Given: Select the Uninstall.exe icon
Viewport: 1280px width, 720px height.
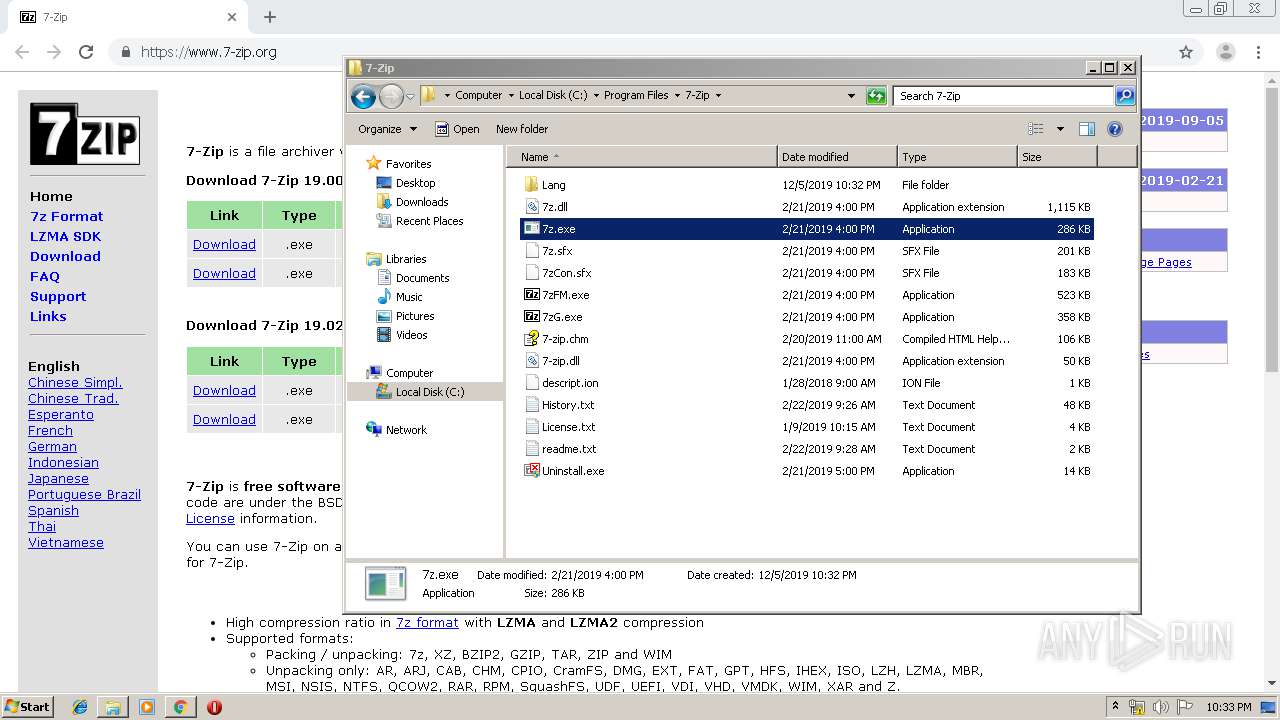Looking at the screenshot, I should pos(531,471).
